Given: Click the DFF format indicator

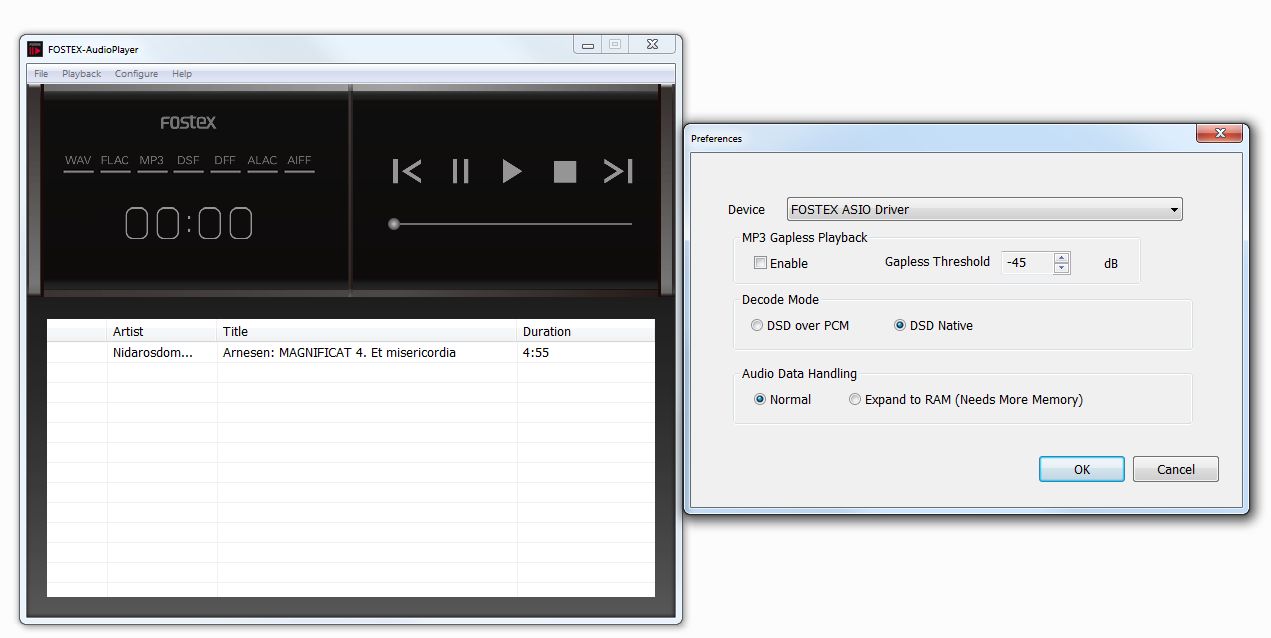Looking at the screenshot, I should 225,161.
